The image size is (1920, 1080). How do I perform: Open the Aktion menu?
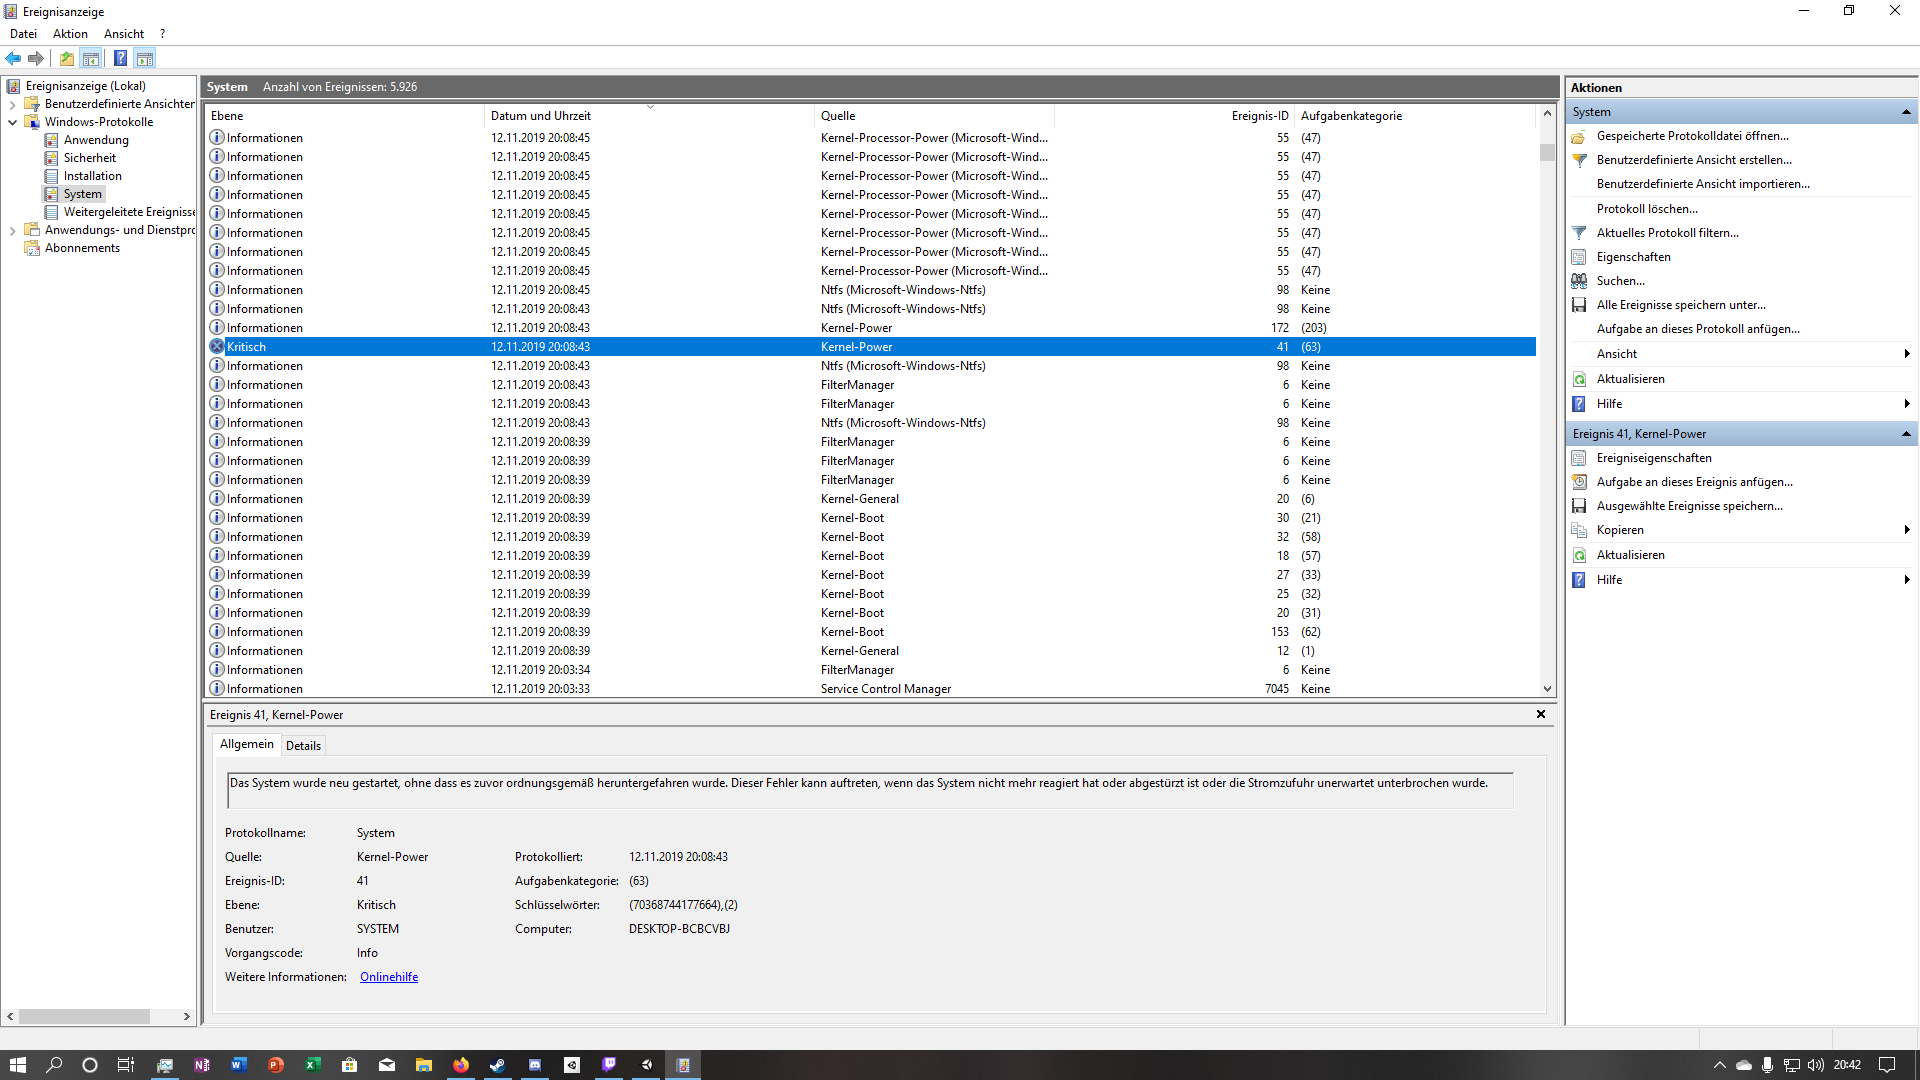pyautogui.click(x=70, y=34)
